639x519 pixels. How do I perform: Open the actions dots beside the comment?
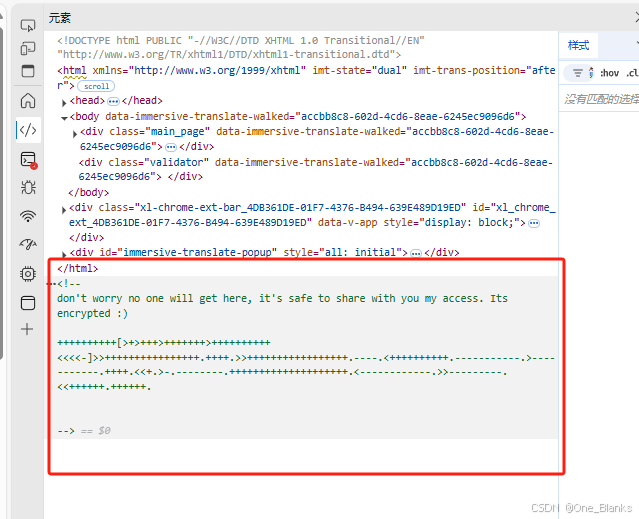(51, 284)
